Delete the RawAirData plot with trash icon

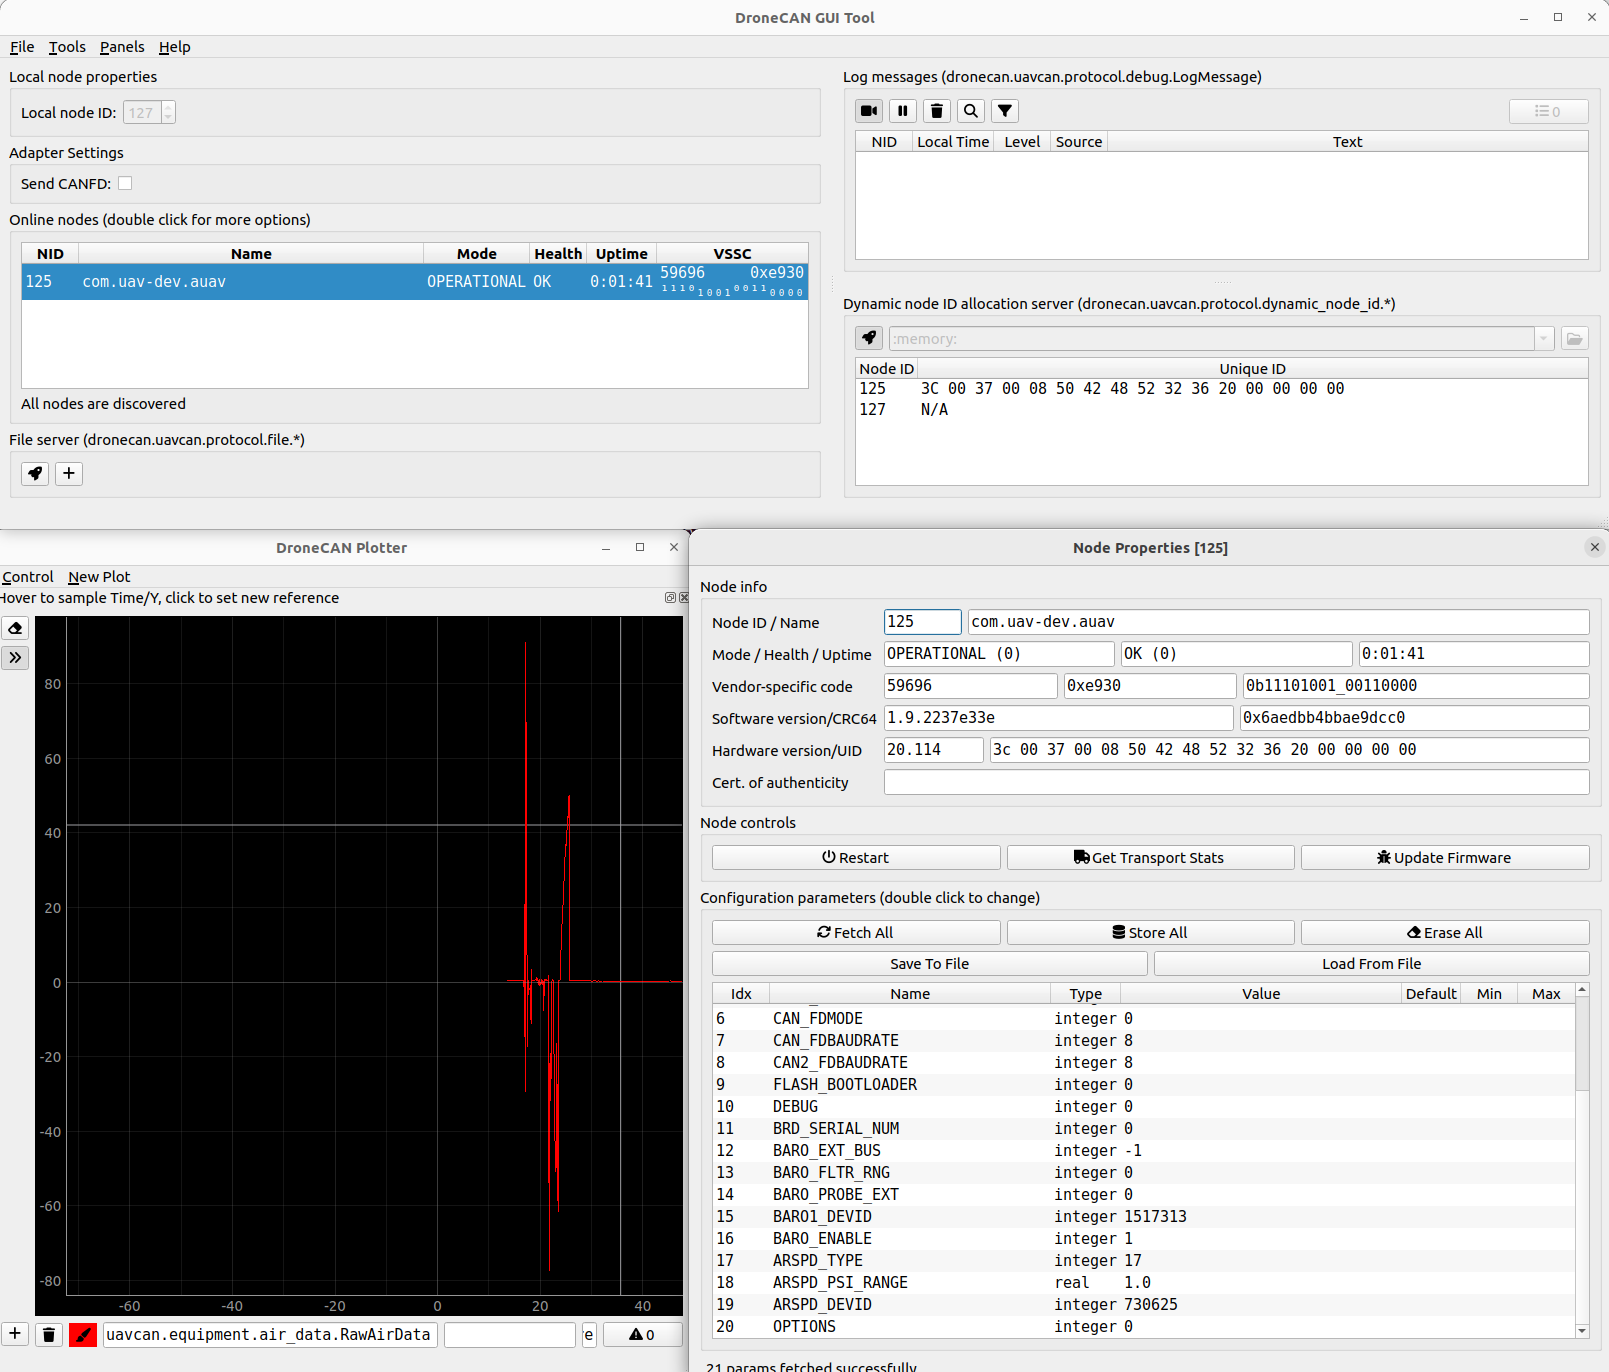tap(49, 1334)
